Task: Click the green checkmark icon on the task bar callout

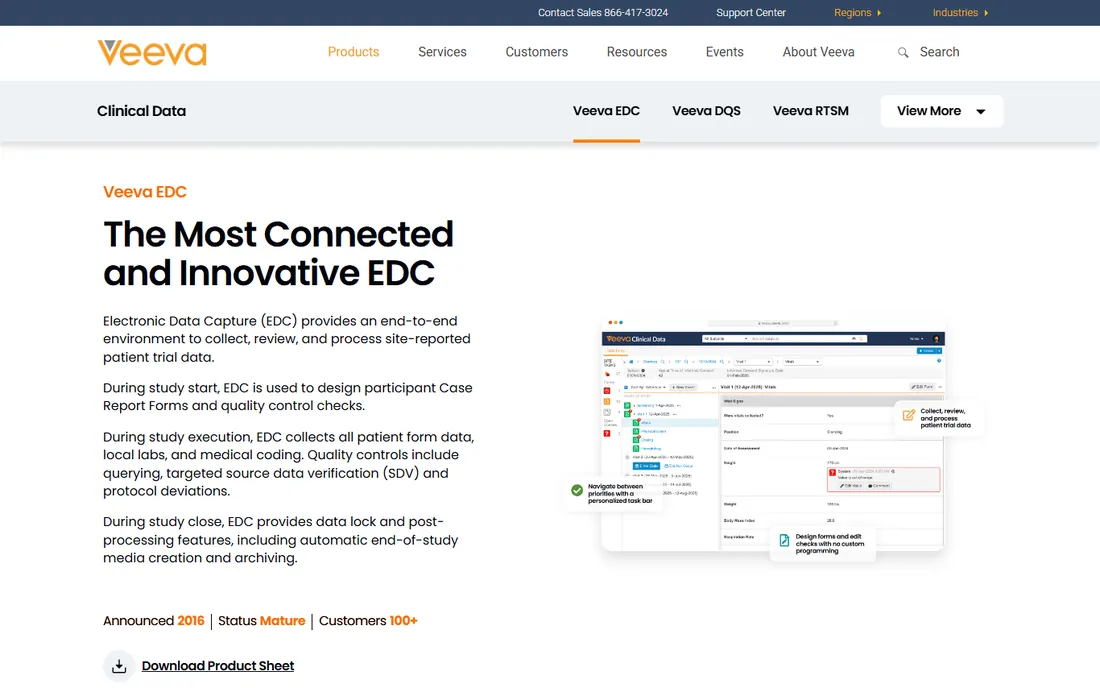Action: [577, 490]
